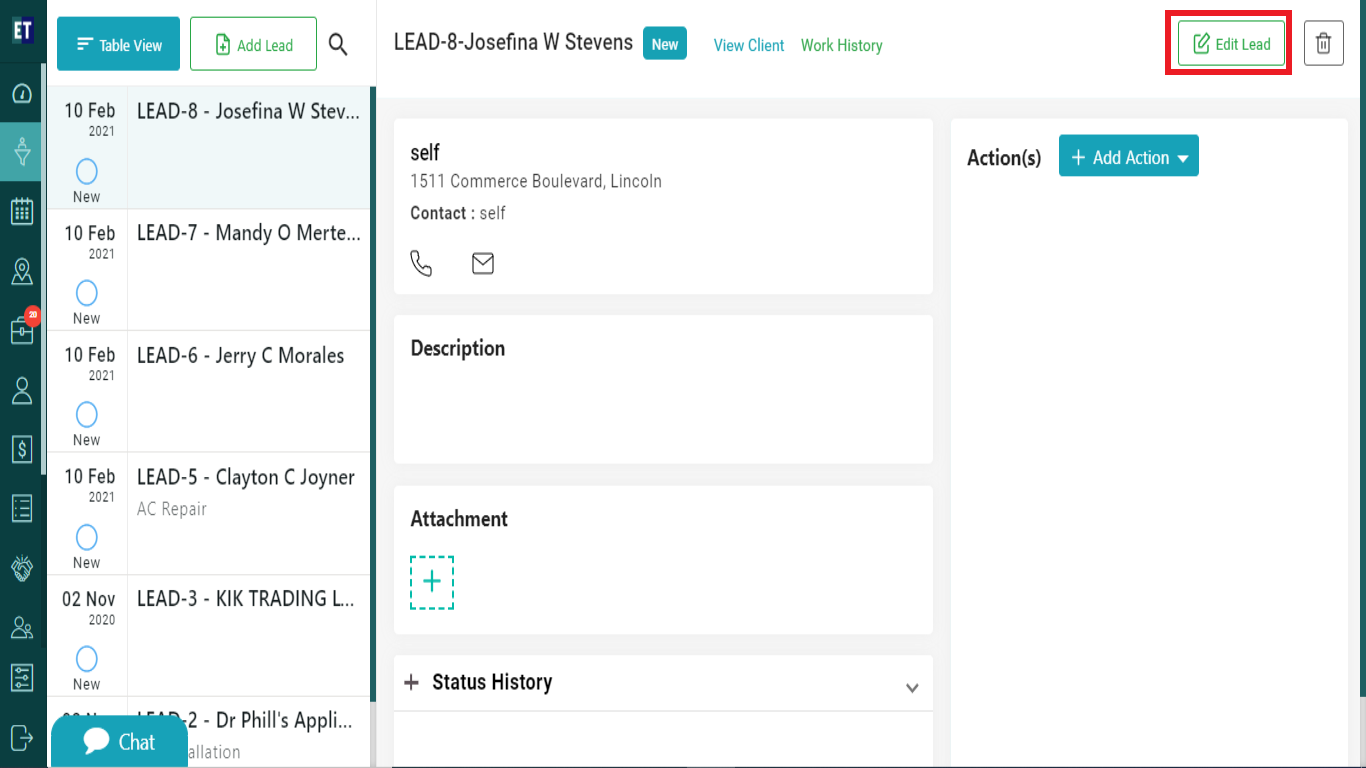The width and height of the screenshot is (1366, 768).
Task: Switch to Table View
Action: [118, 44]
